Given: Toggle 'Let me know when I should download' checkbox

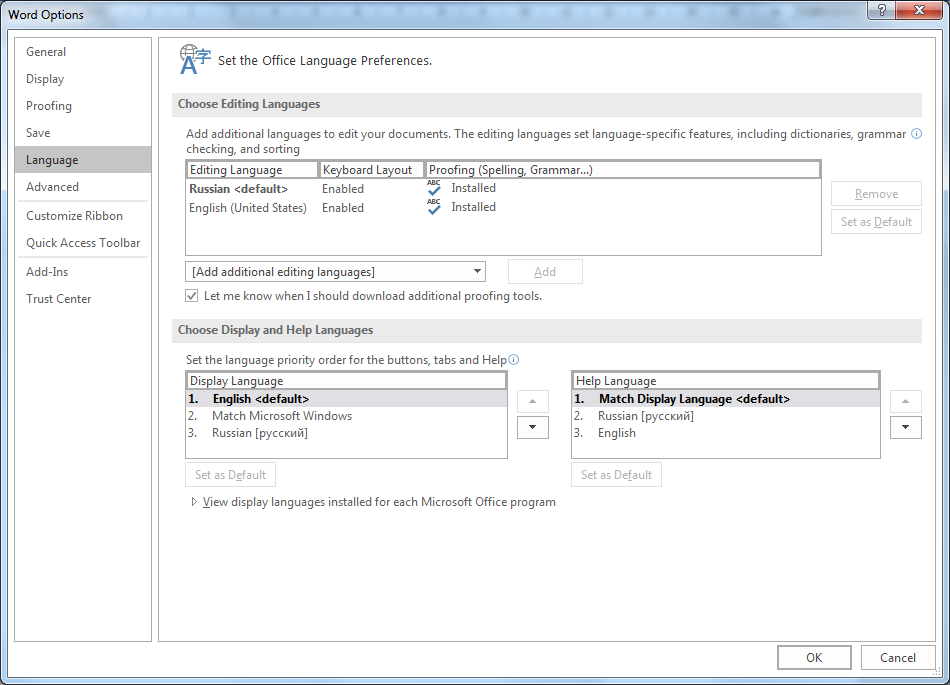Looking at the screenshot, I should click(x=192, y=296).
